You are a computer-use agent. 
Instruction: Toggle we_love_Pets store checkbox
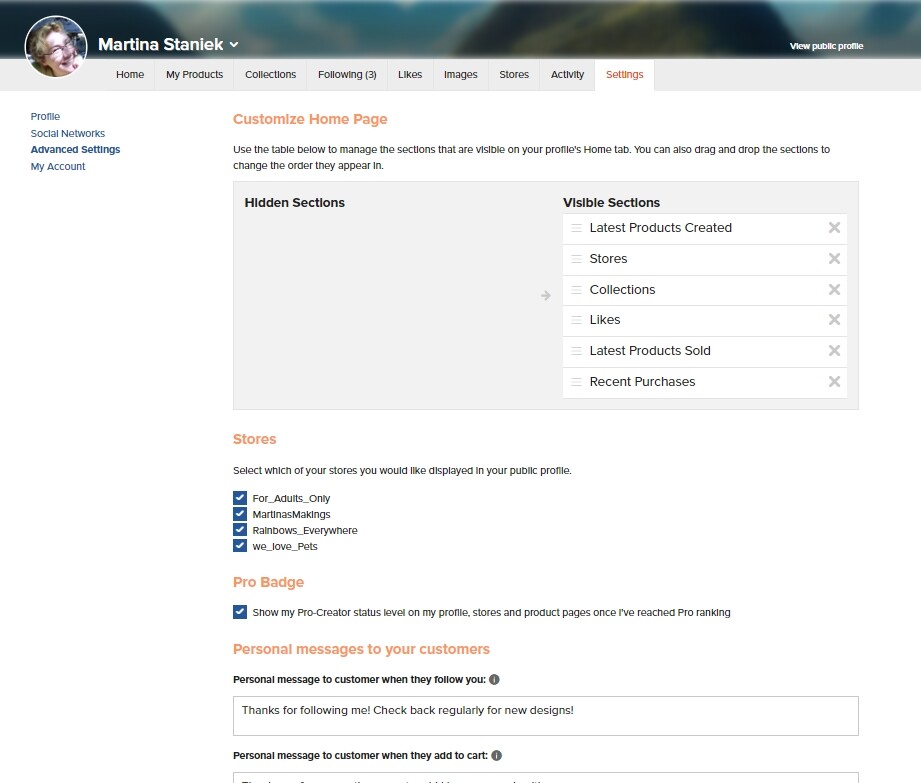[x=240, y=546]
